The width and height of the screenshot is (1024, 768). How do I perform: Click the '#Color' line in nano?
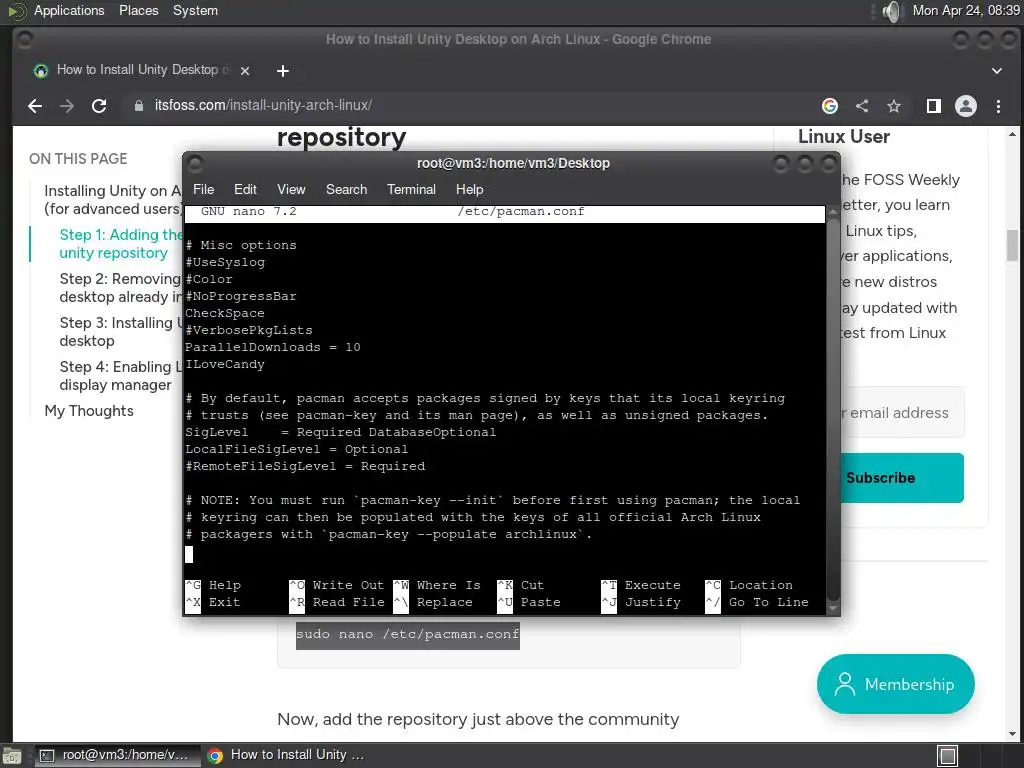[x=209, y=279]
